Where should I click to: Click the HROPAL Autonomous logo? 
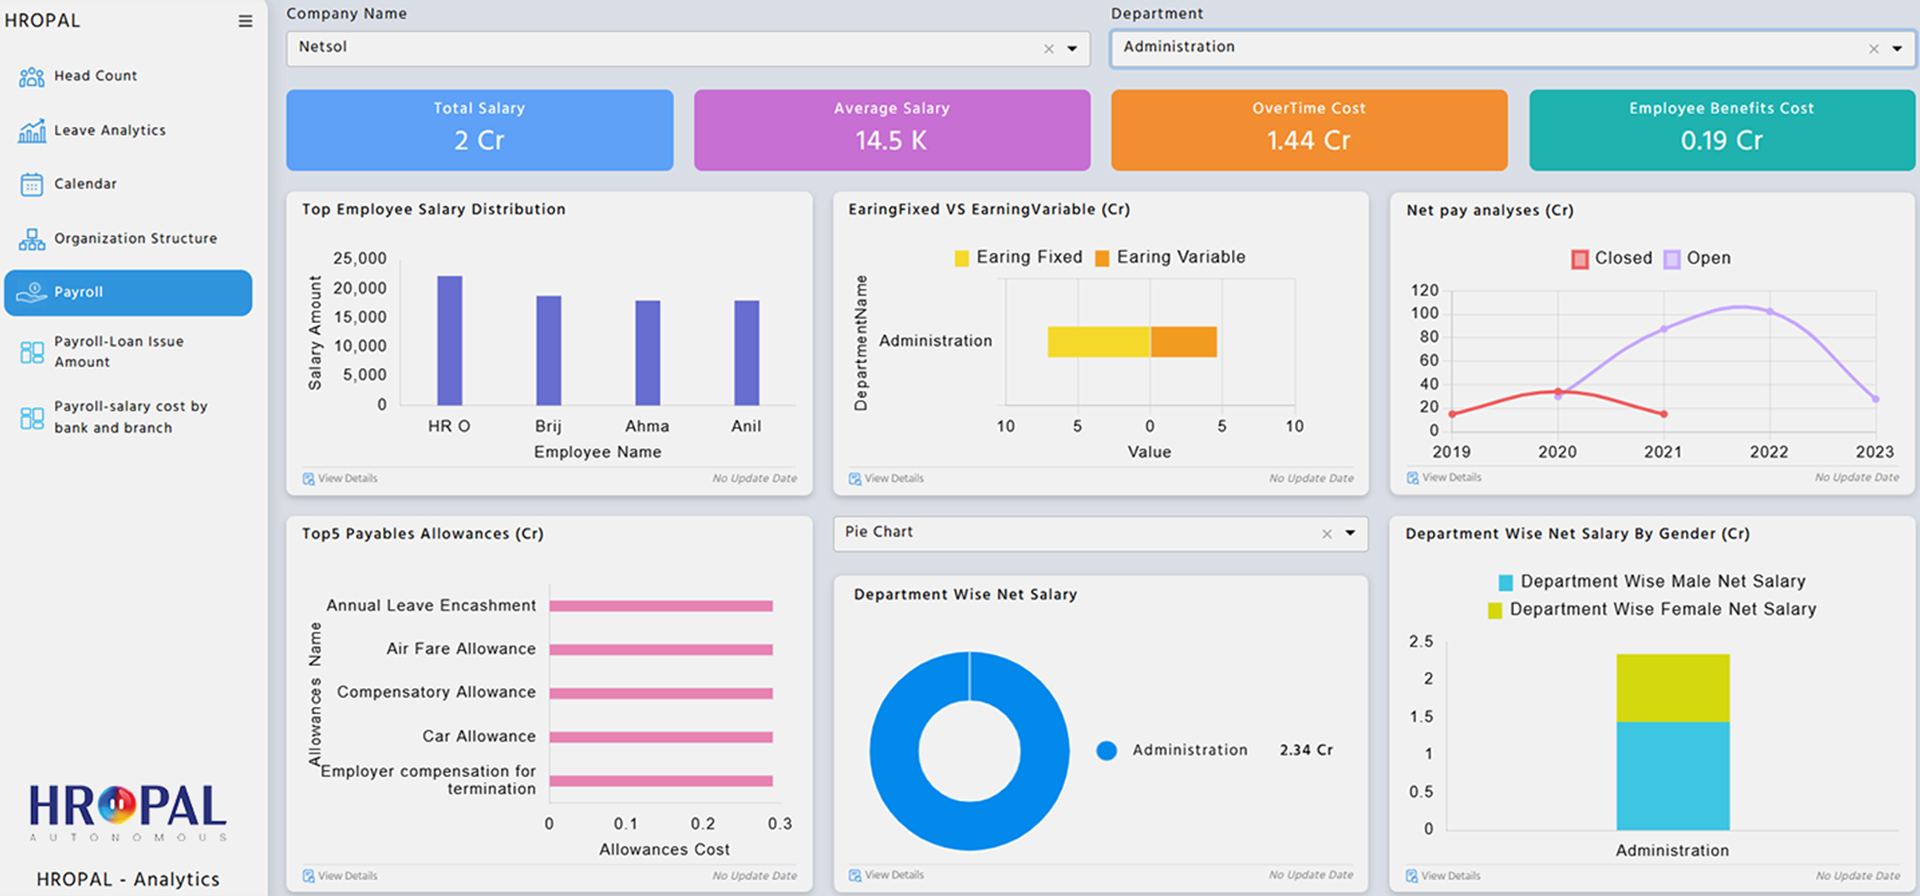click(x=128, y=813)
